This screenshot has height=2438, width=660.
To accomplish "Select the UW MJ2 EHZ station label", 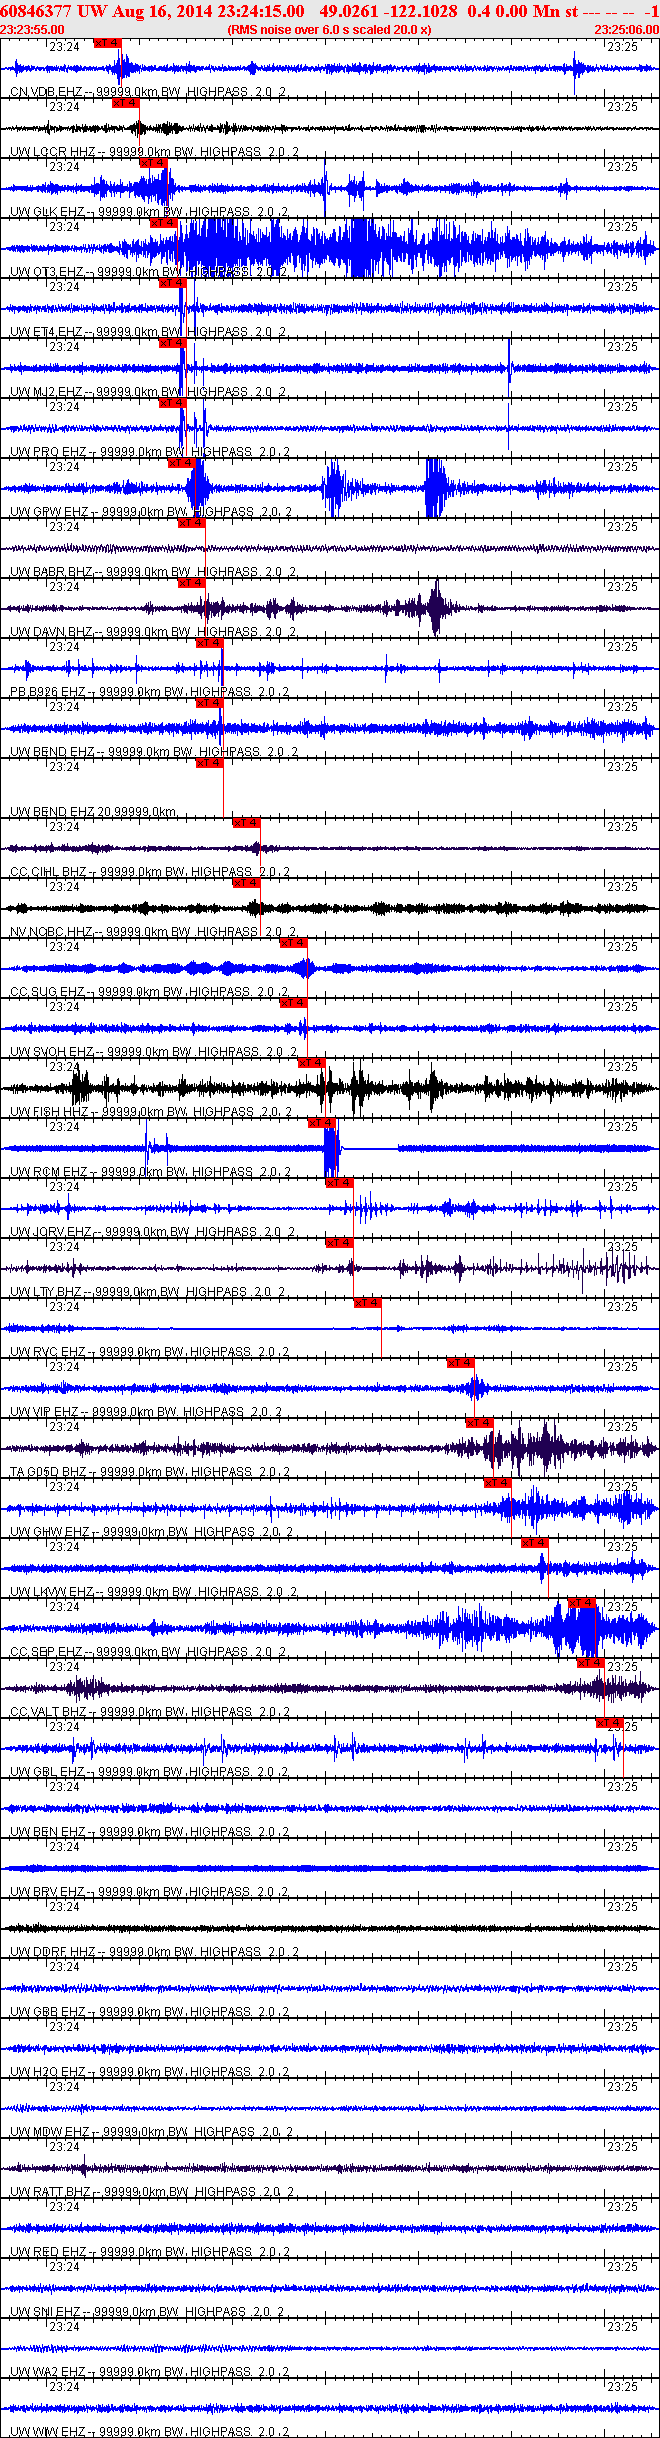I will click(148, 392).
